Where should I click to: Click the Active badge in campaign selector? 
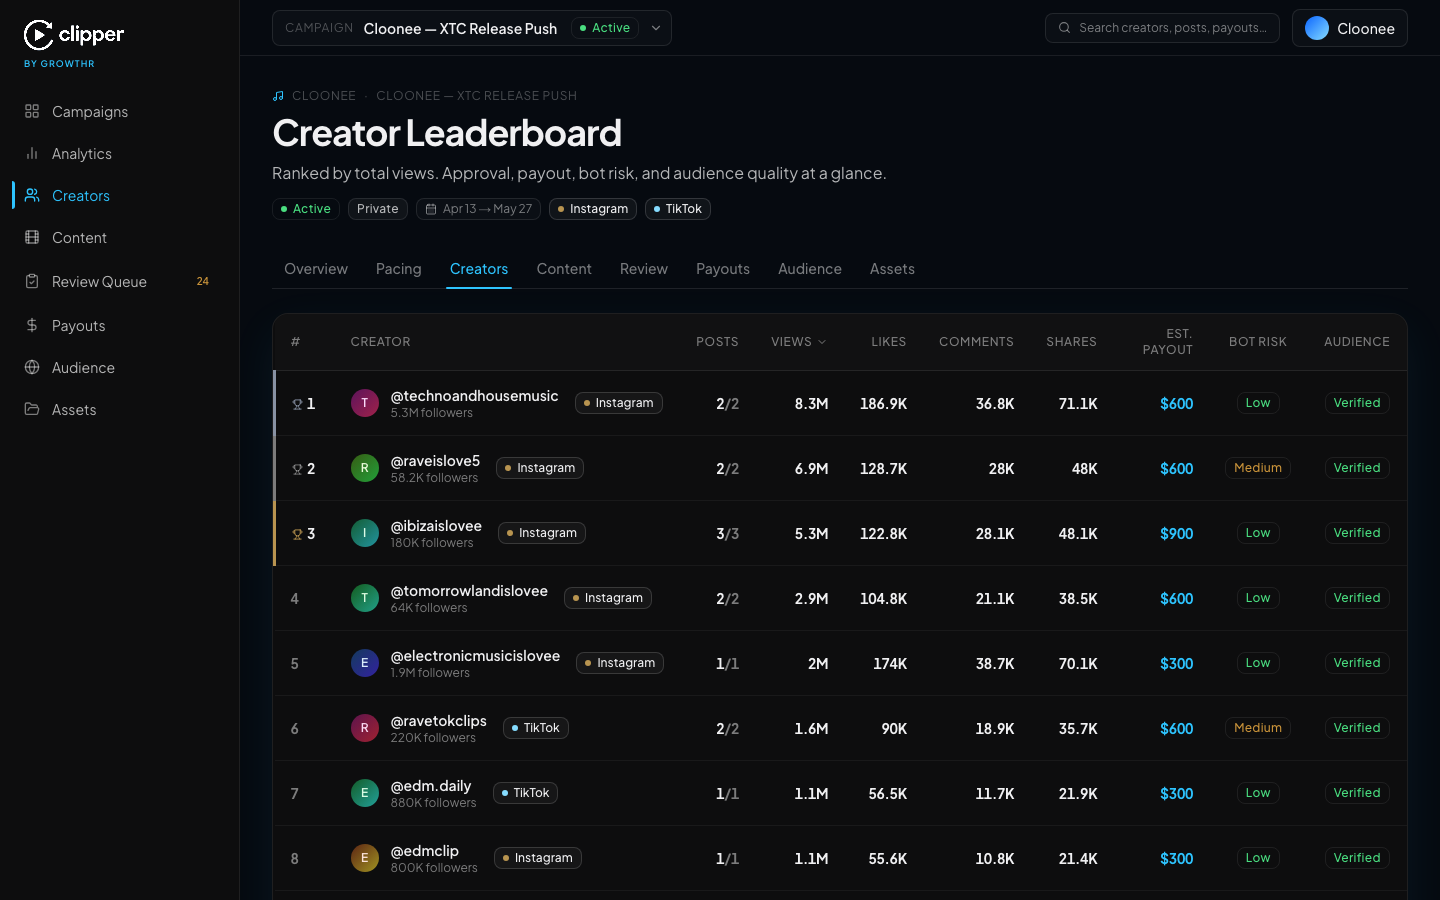coord(605,28)
